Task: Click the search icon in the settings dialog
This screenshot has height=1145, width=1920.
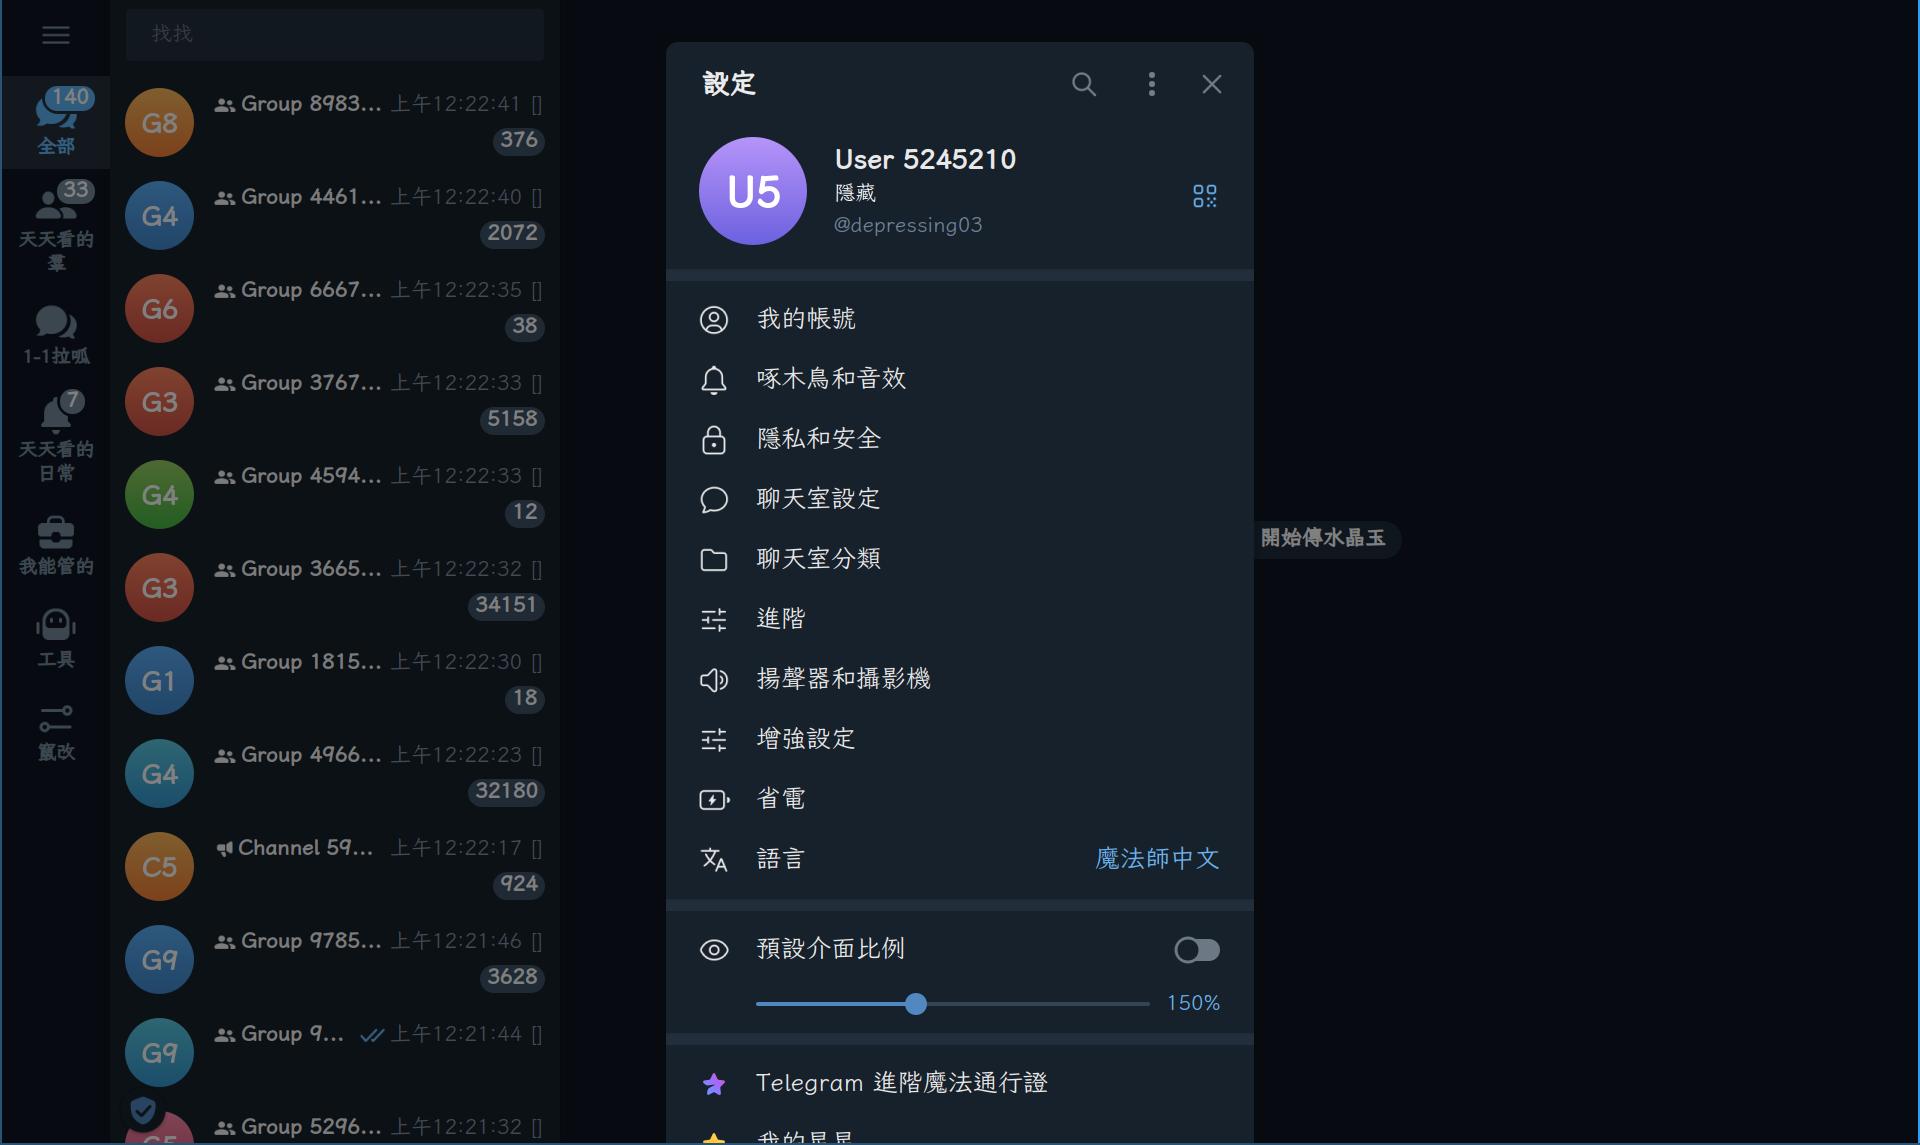Action: (x=1084, y=84)
